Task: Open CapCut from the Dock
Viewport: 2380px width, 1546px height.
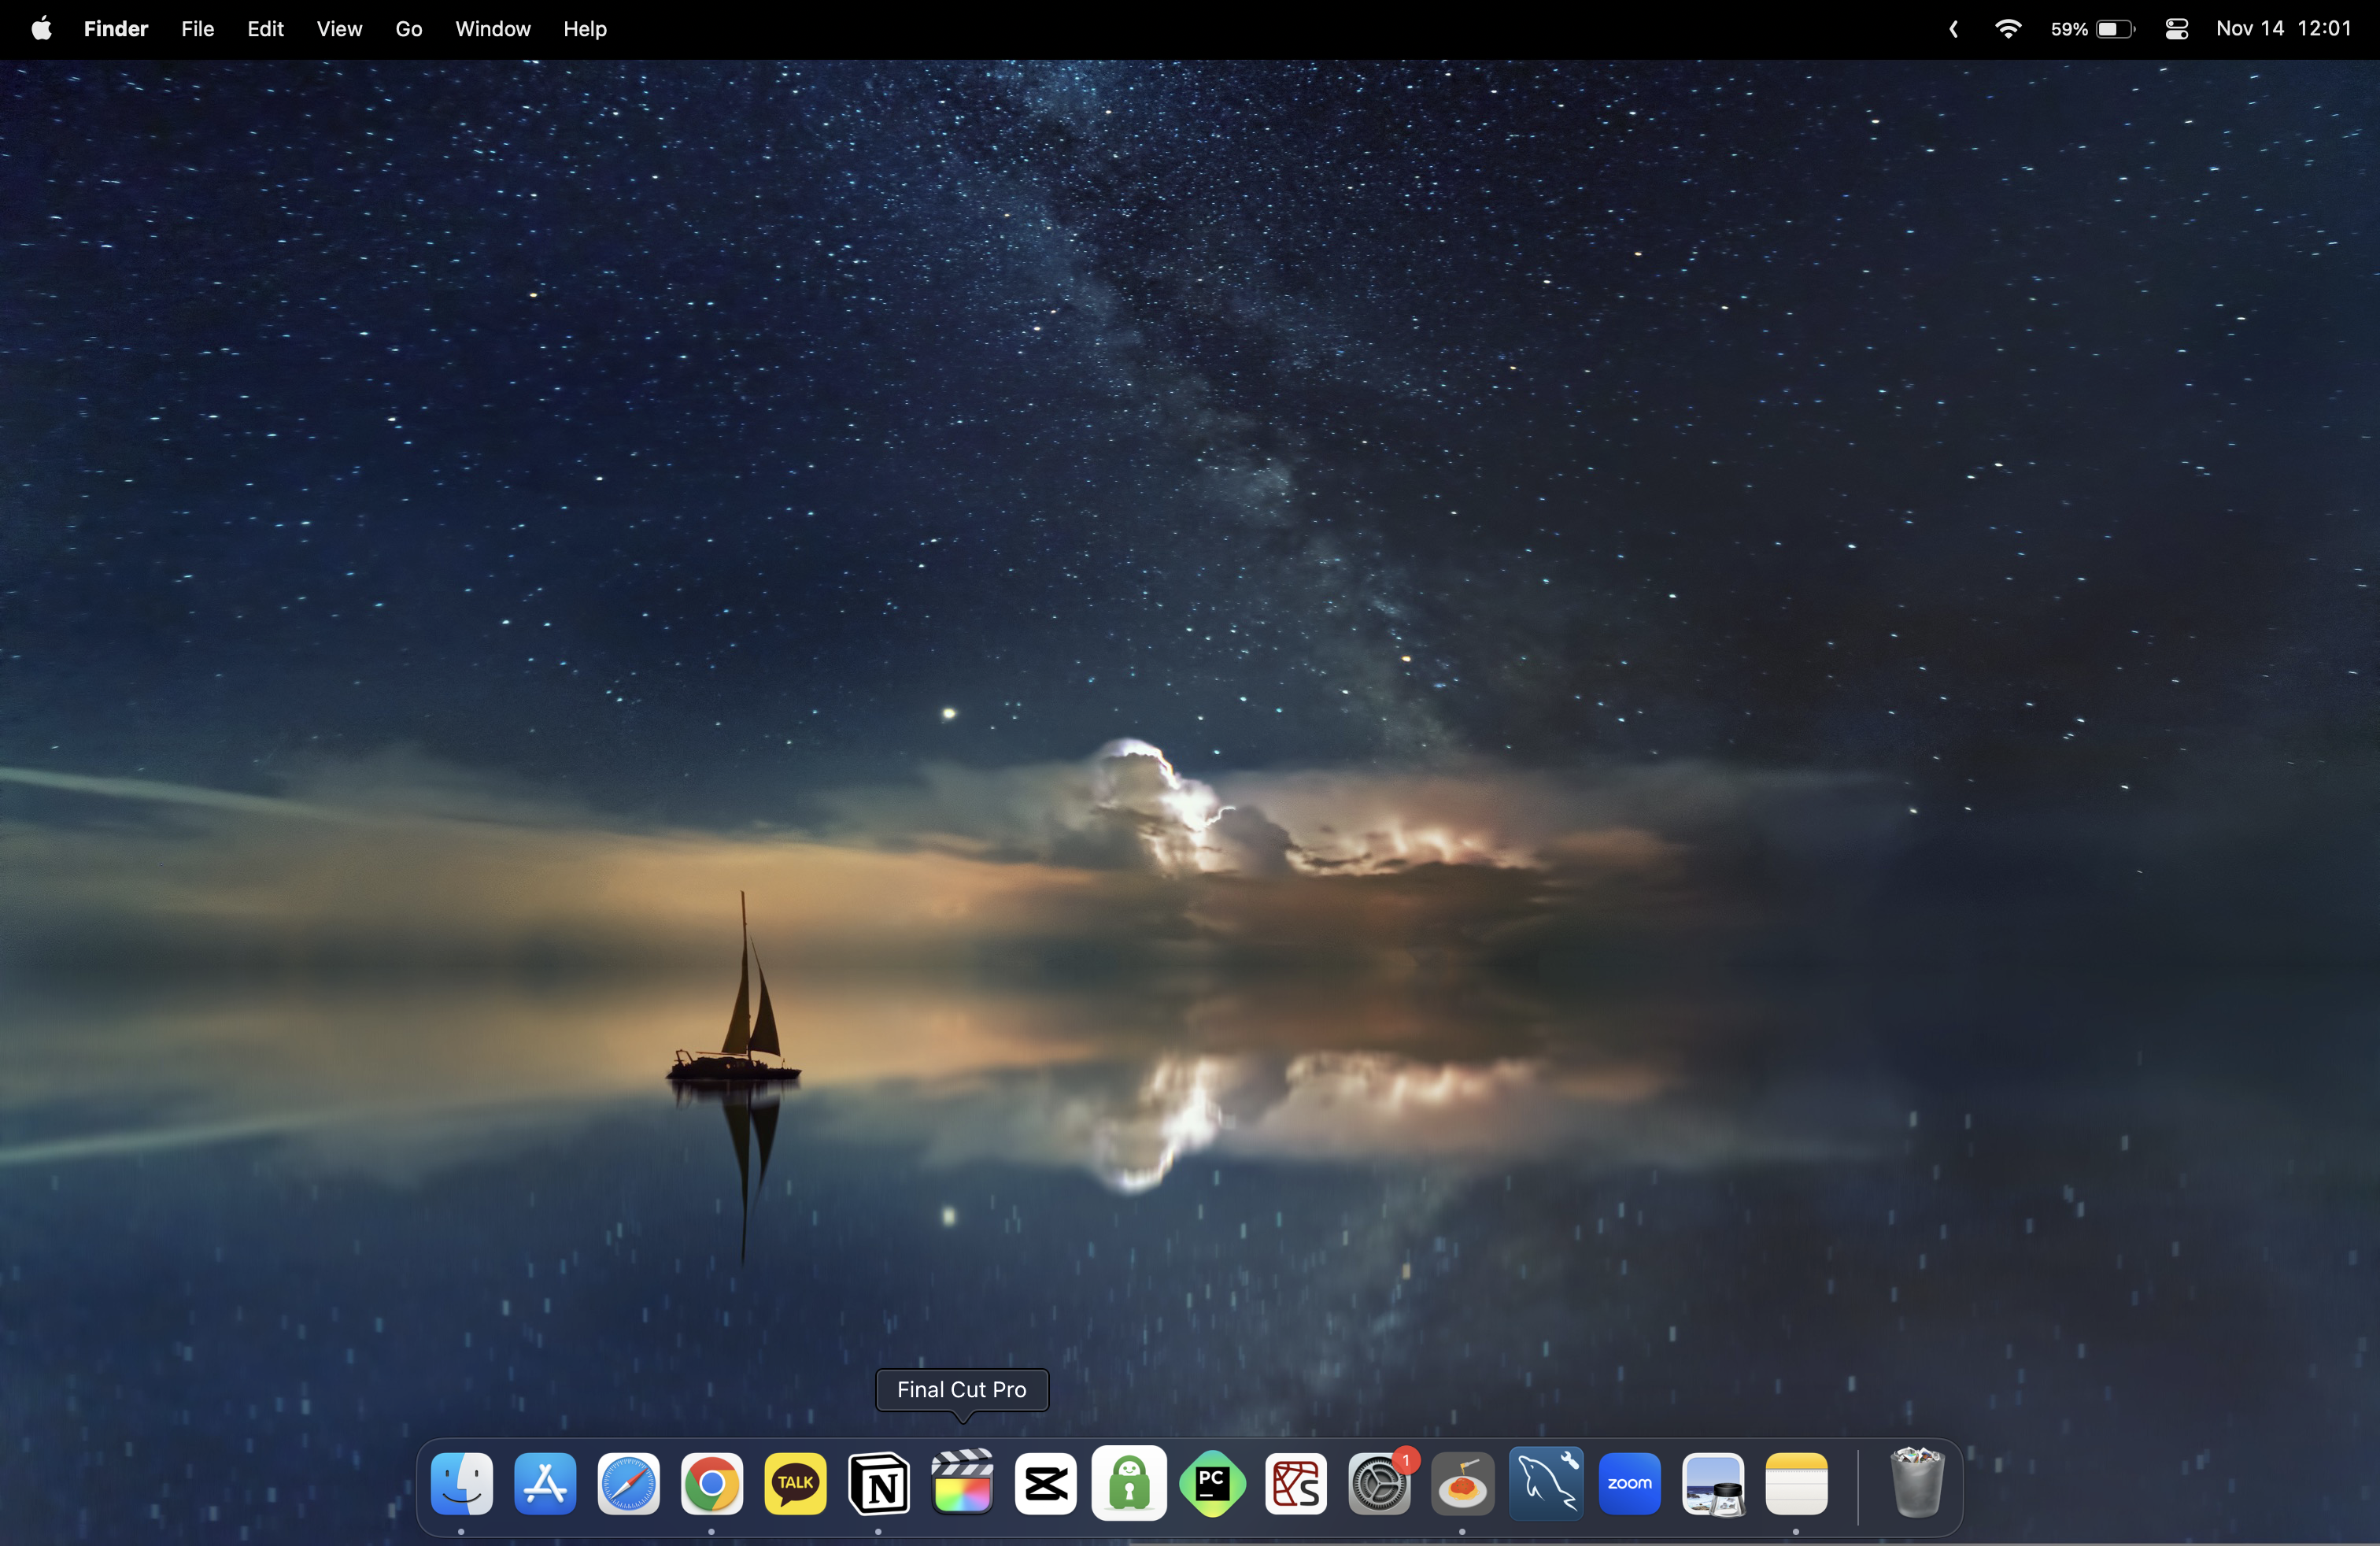Action: tap(1046, 1483)
